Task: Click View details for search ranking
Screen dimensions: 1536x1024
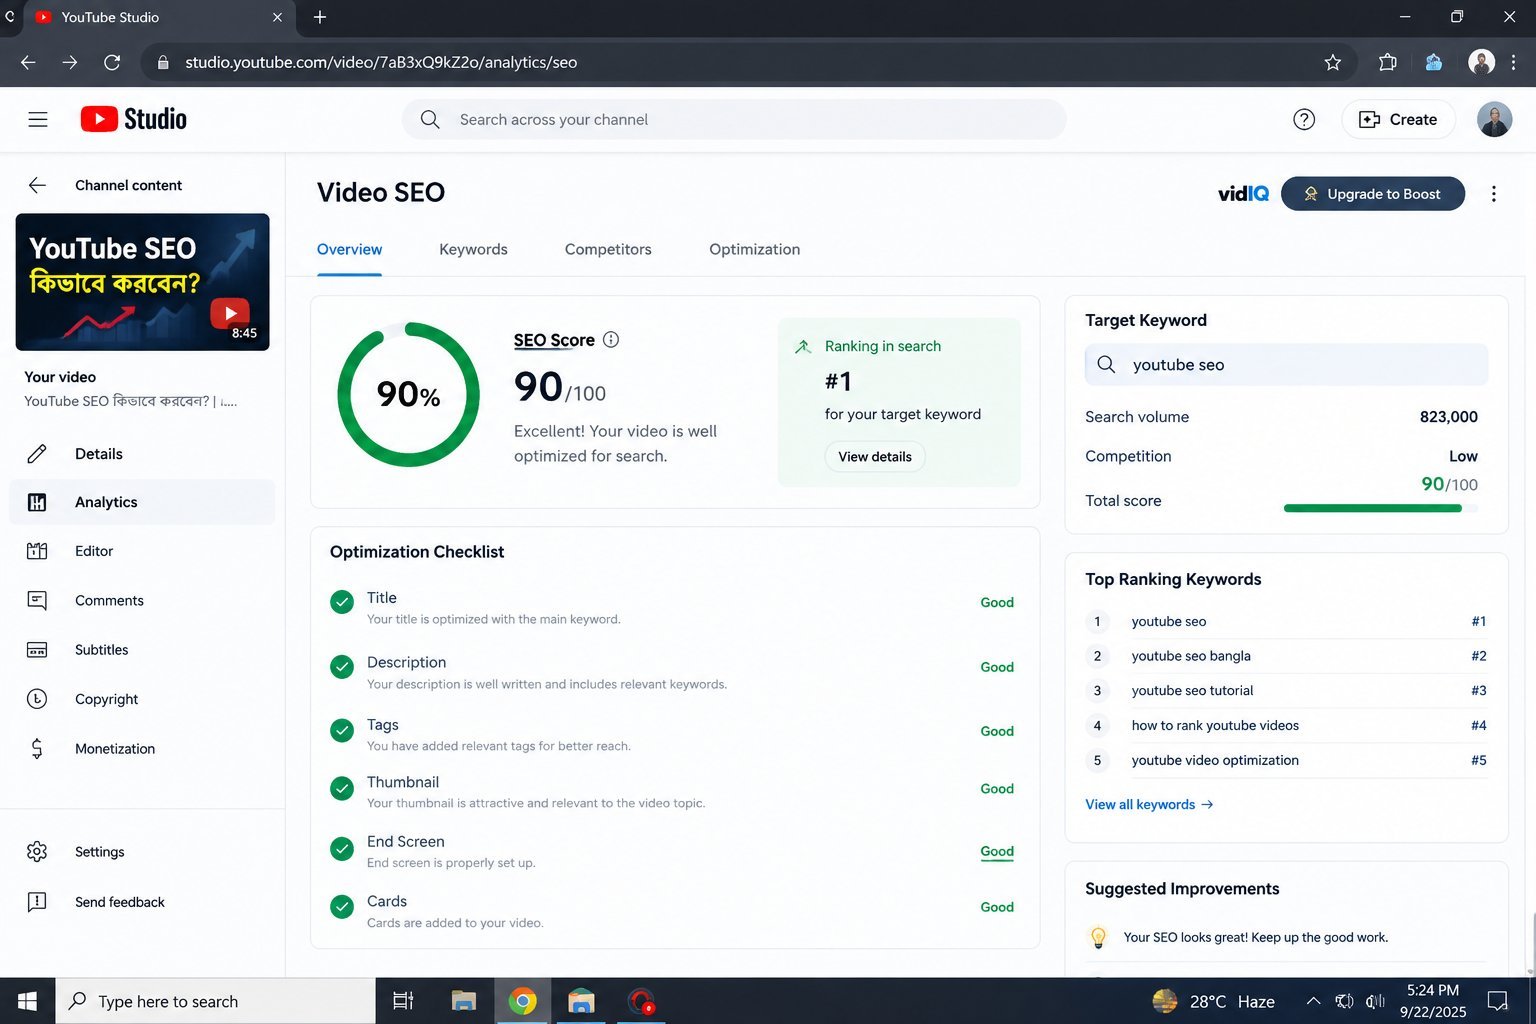Action: pyautogui.click(x=875, y=457)
